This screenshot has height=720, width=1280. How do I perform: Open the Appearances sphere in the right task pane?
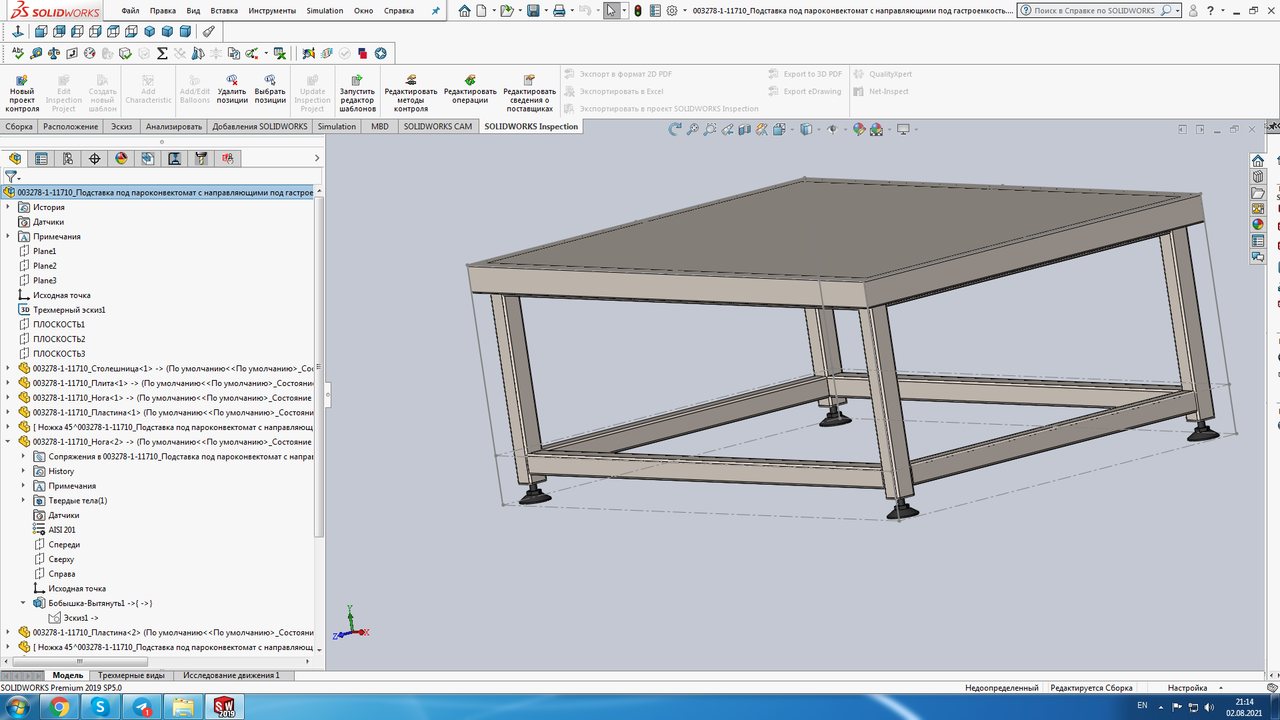(1258, 225)
